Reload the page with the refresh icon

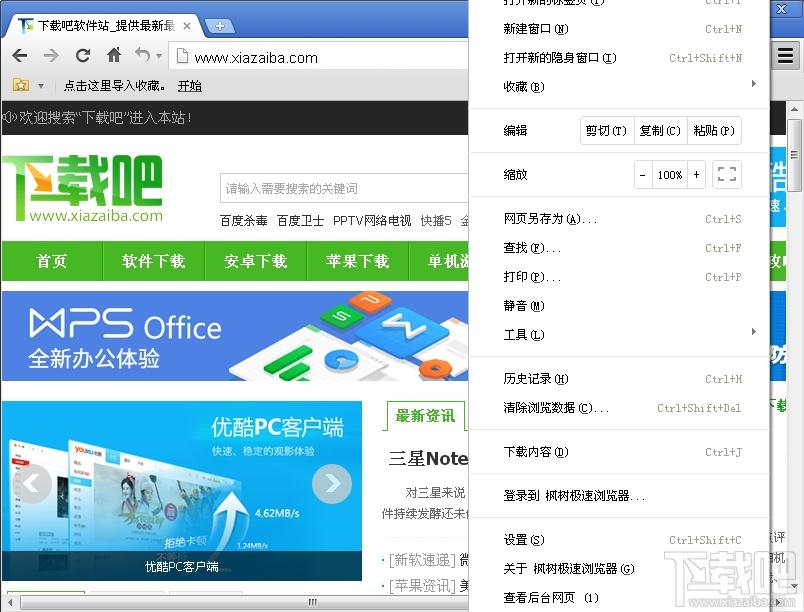point(83,55)
